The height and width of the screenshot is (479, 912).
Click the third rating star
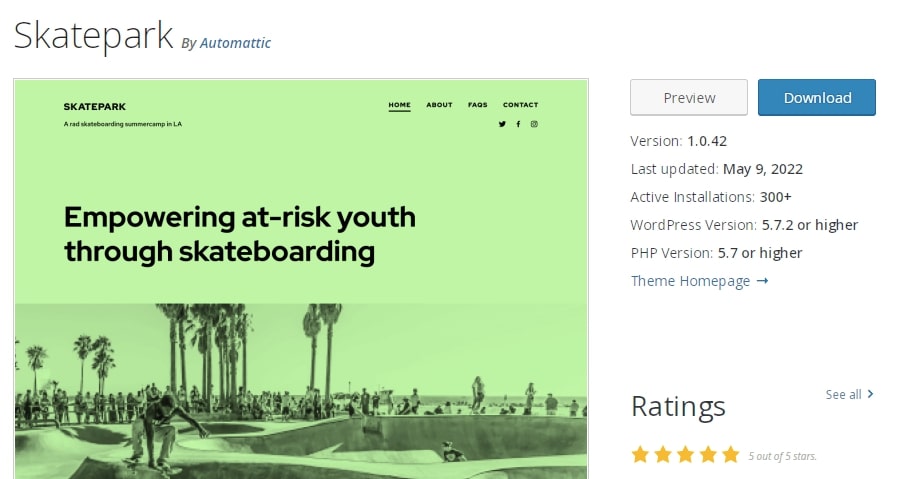[x=686, y=455]
